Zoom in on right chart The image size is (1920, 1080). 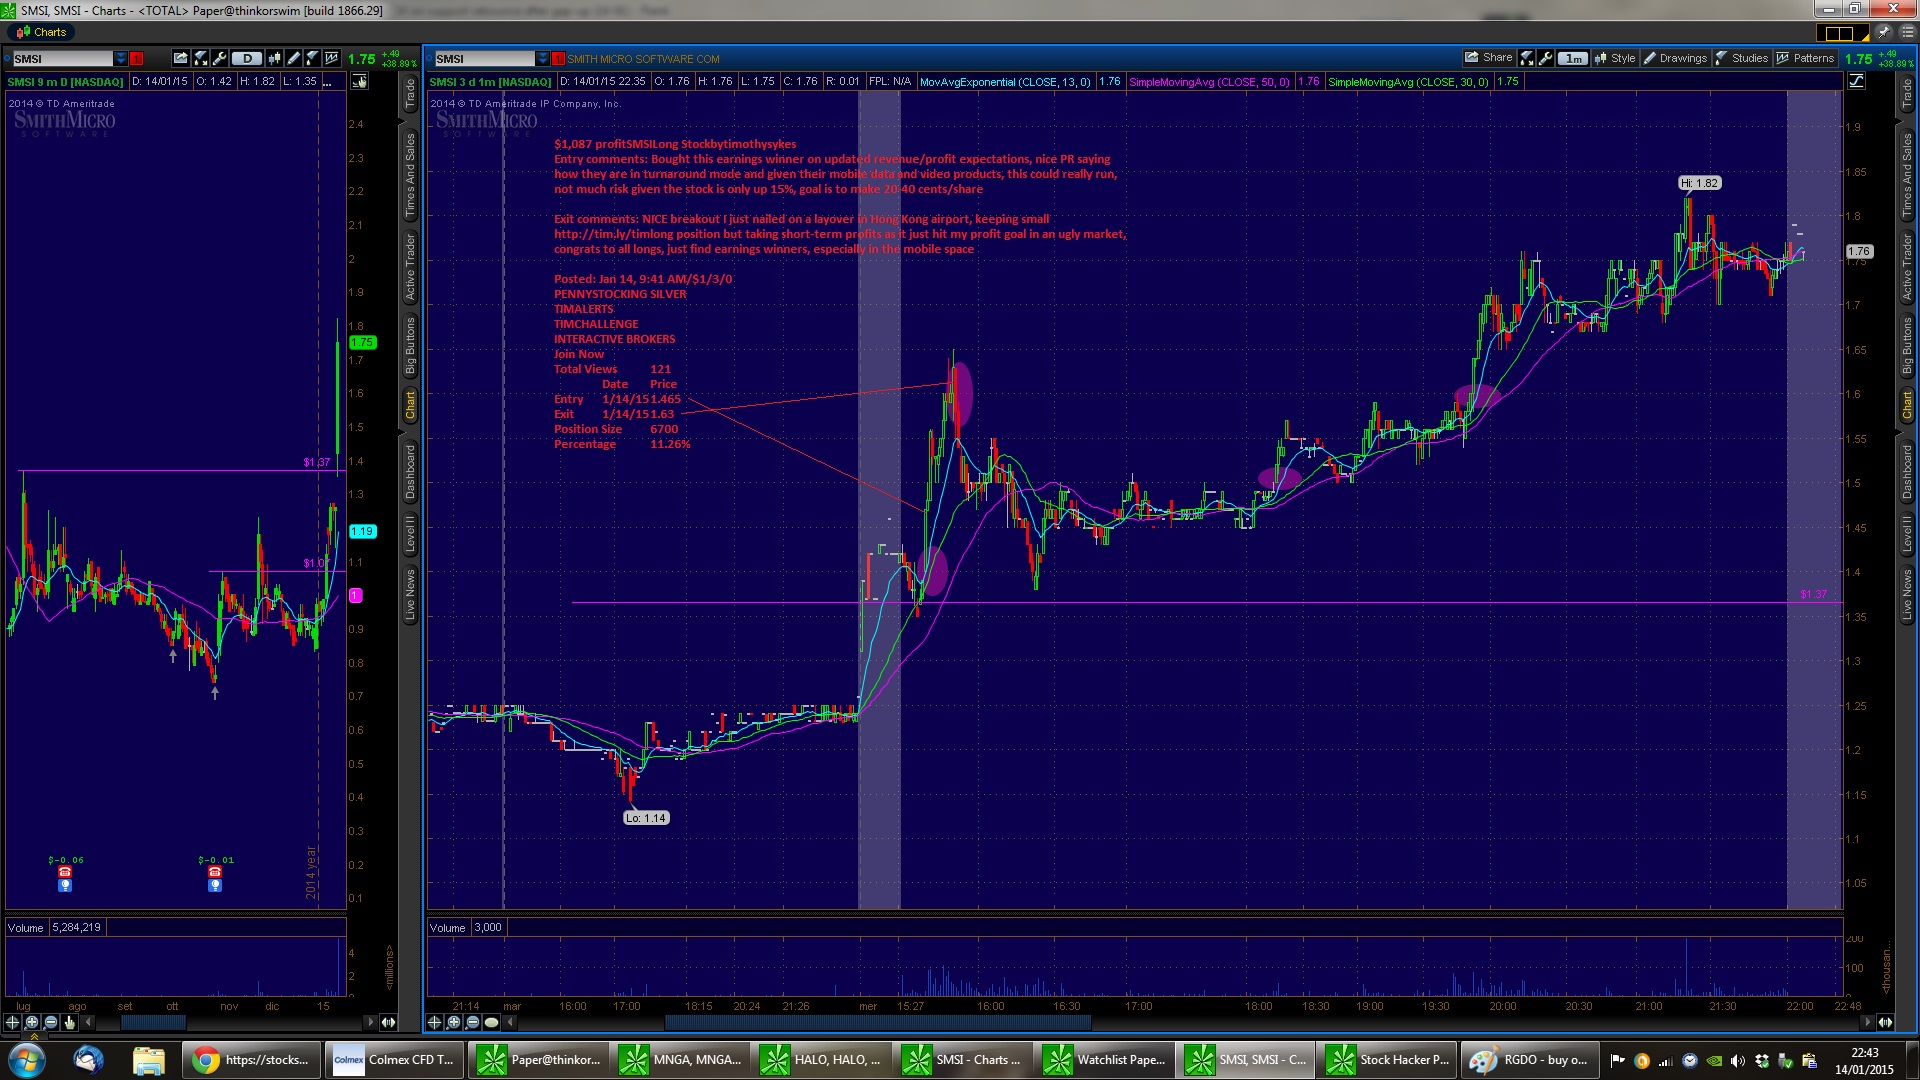click(x=453, y=1022)
